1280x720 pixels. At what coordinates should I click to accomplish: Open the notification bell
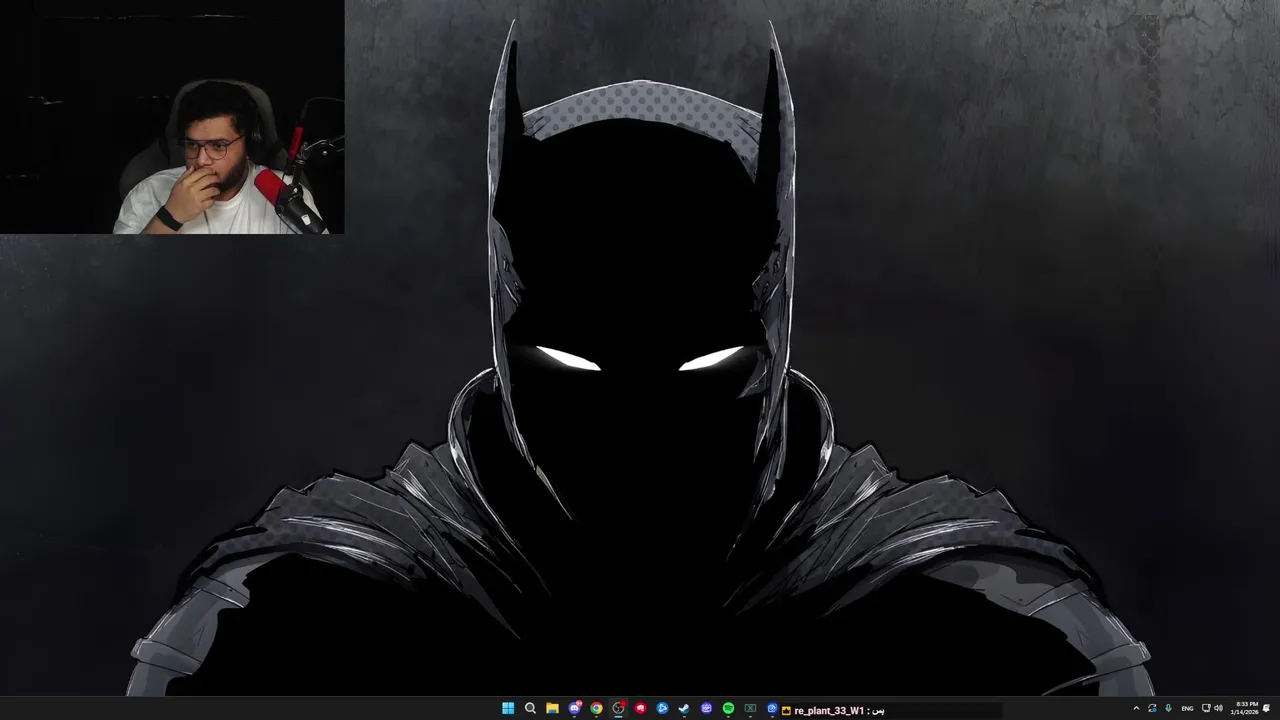[x=1266, y=708]
